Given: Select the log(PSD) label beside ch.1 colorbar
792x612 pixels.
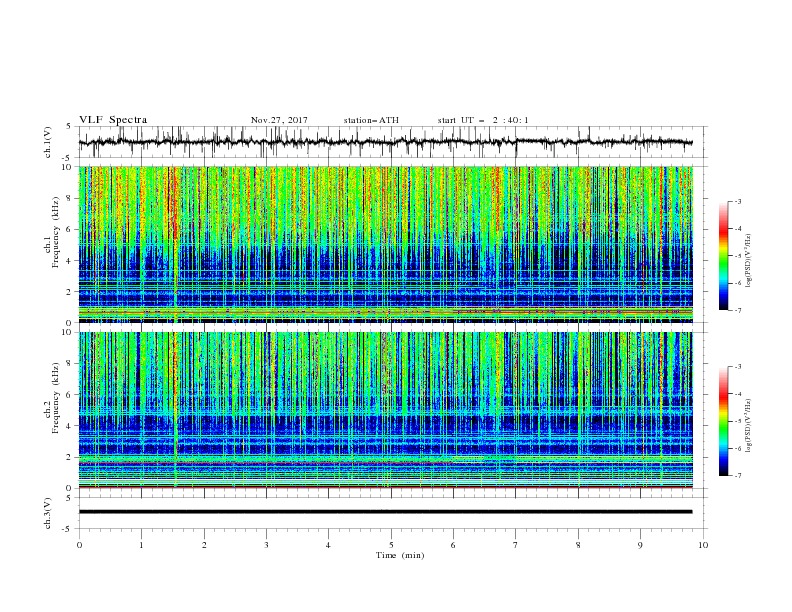Looking at the screenshot, I should [748, 261].
